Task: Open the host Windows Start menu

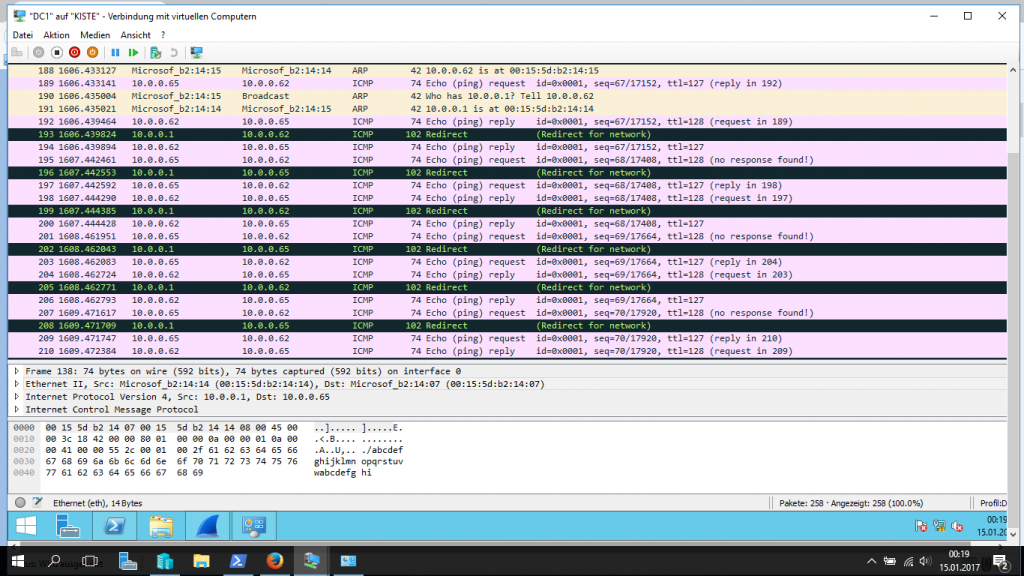Action: 18,561
